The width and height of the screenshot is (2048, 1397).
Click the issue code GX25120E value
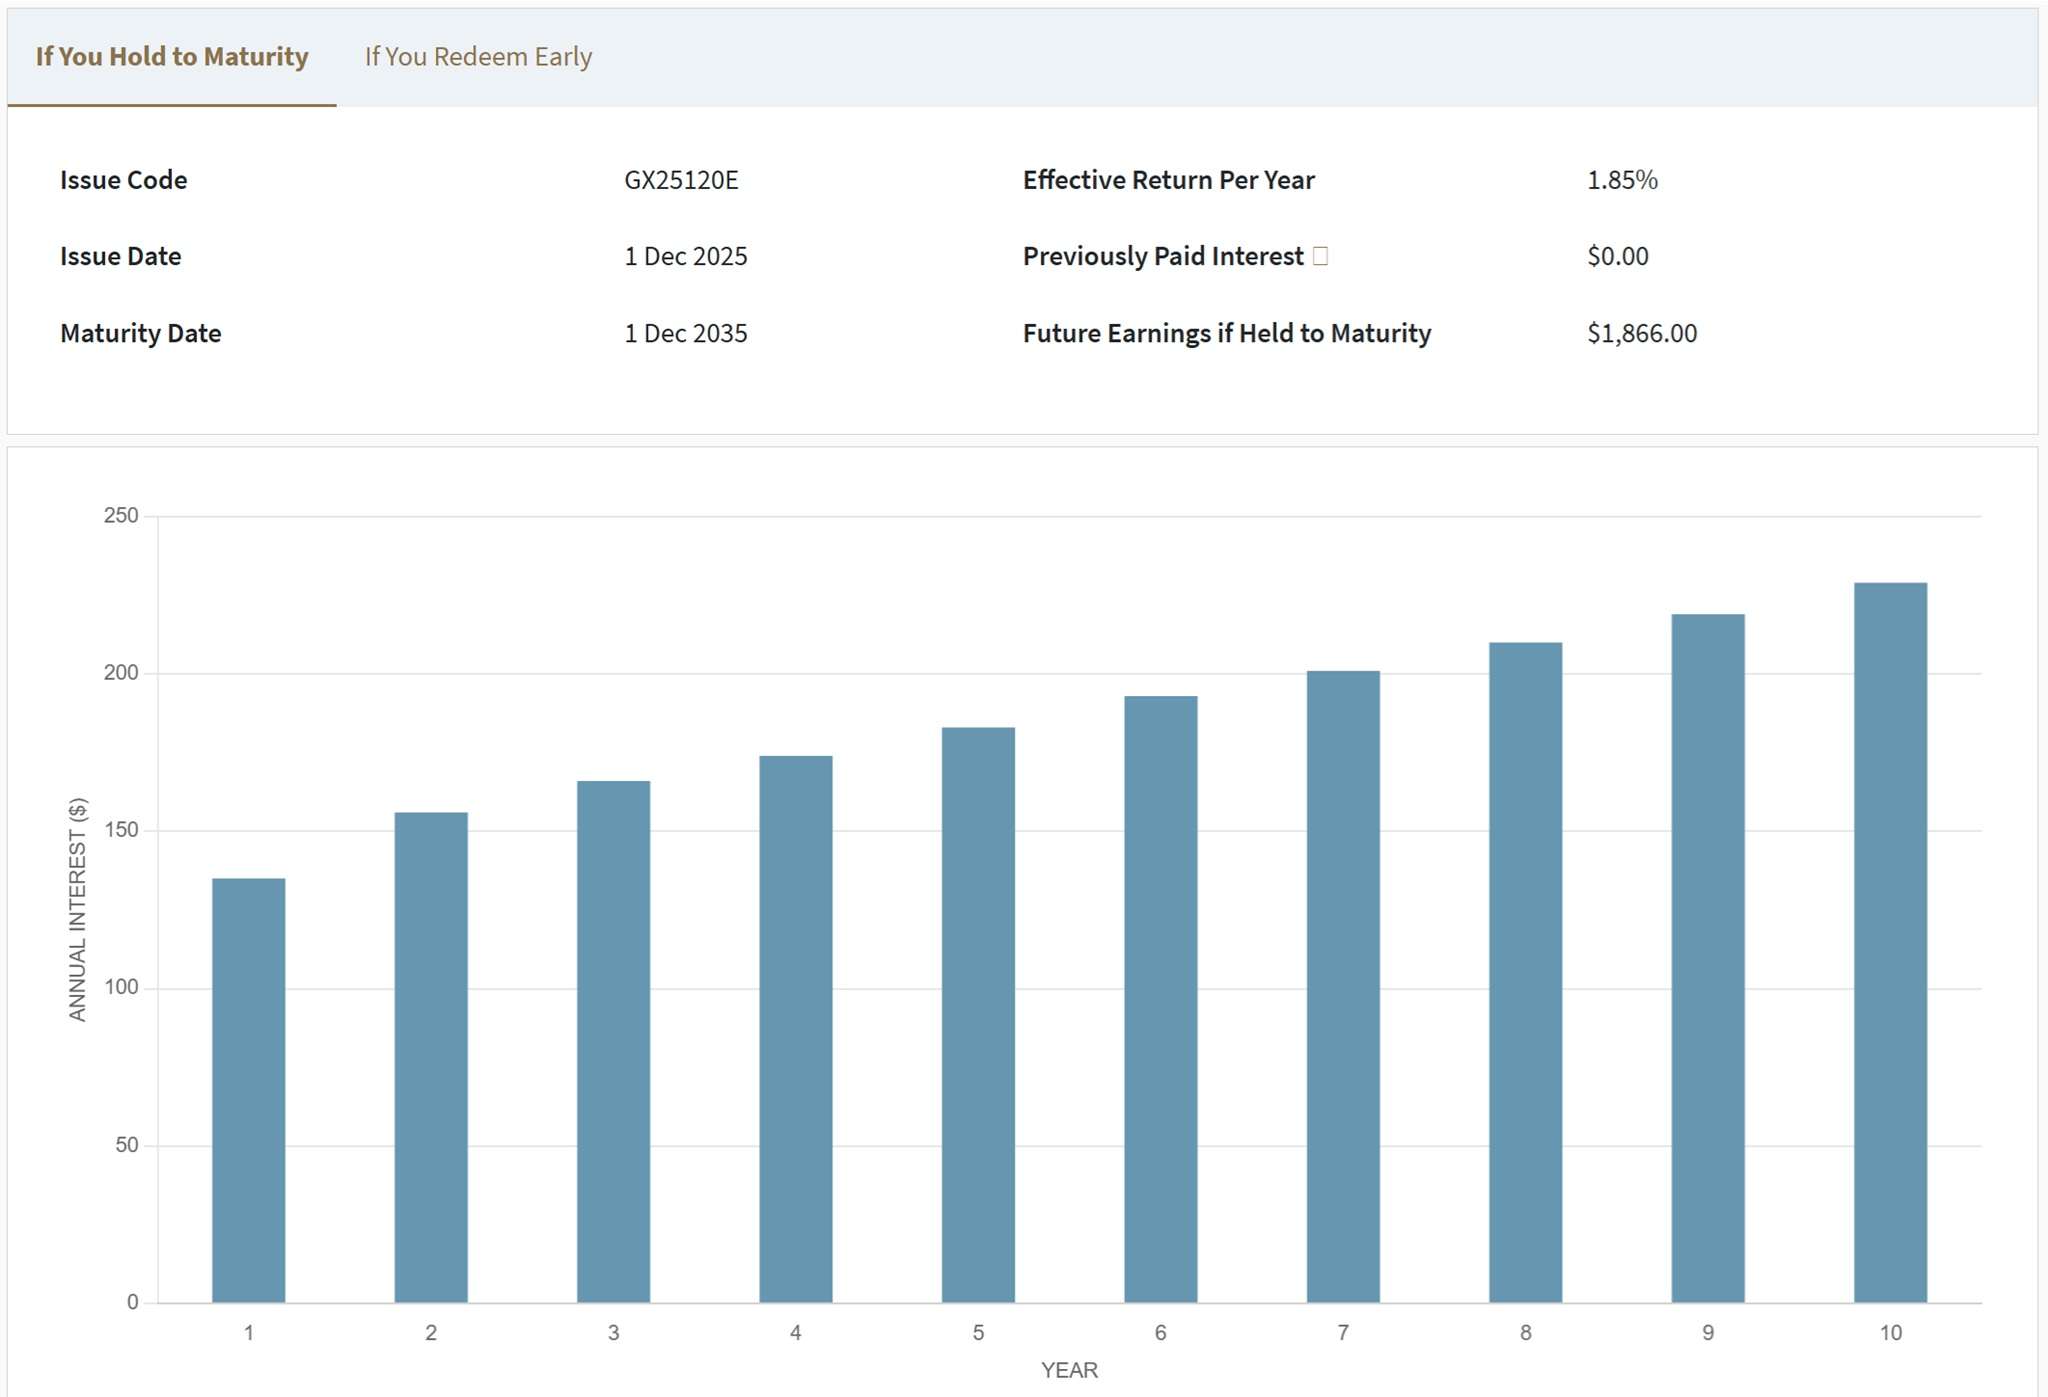coord(681,180)
